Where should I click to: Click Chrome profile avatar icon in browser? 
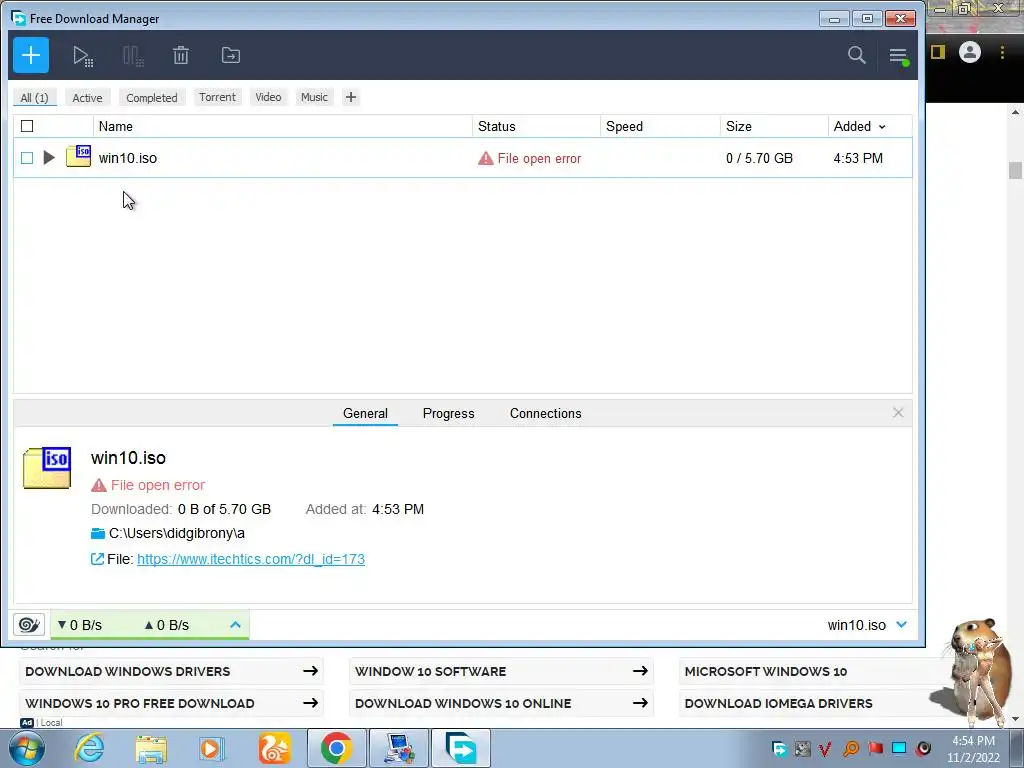tap(970, 52)
